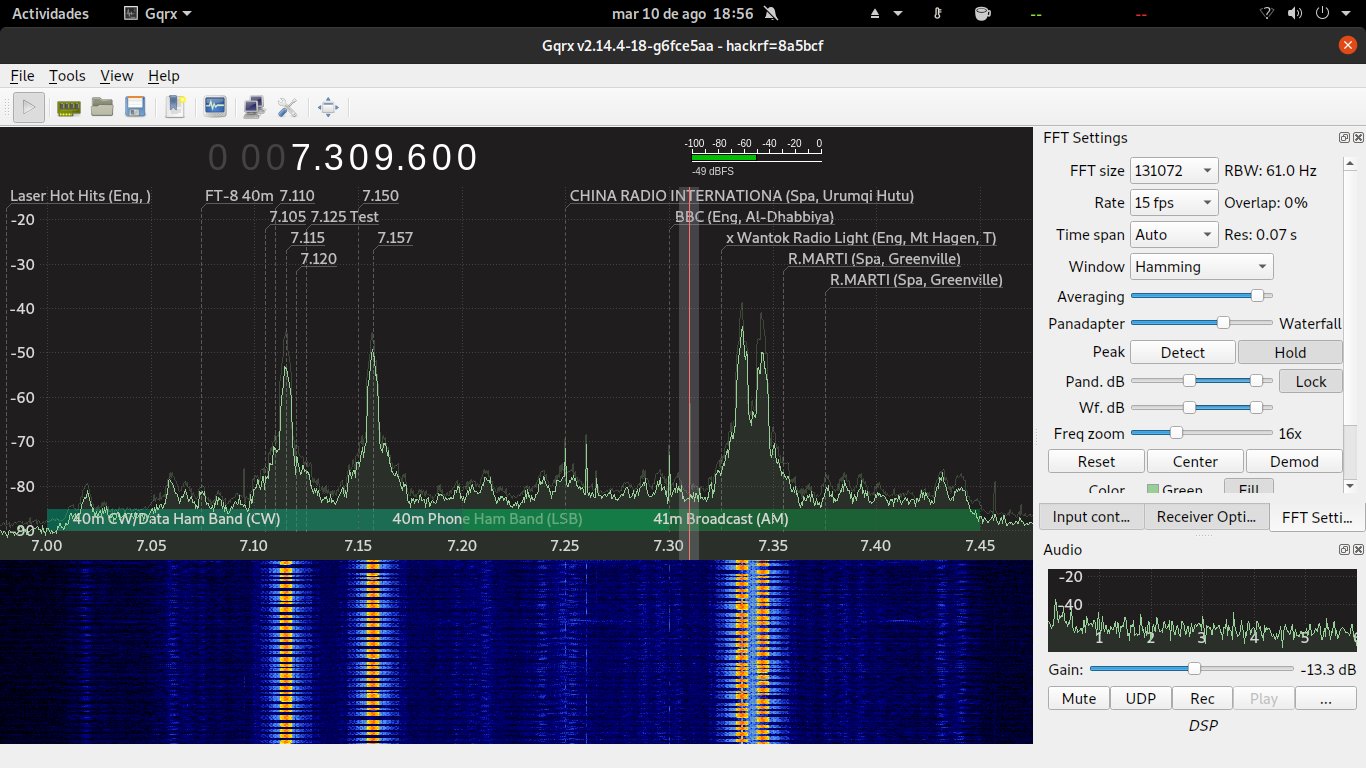Click the load settings folder icon
The width and height of the screenshot is (1366, 768).
(102, 106)
